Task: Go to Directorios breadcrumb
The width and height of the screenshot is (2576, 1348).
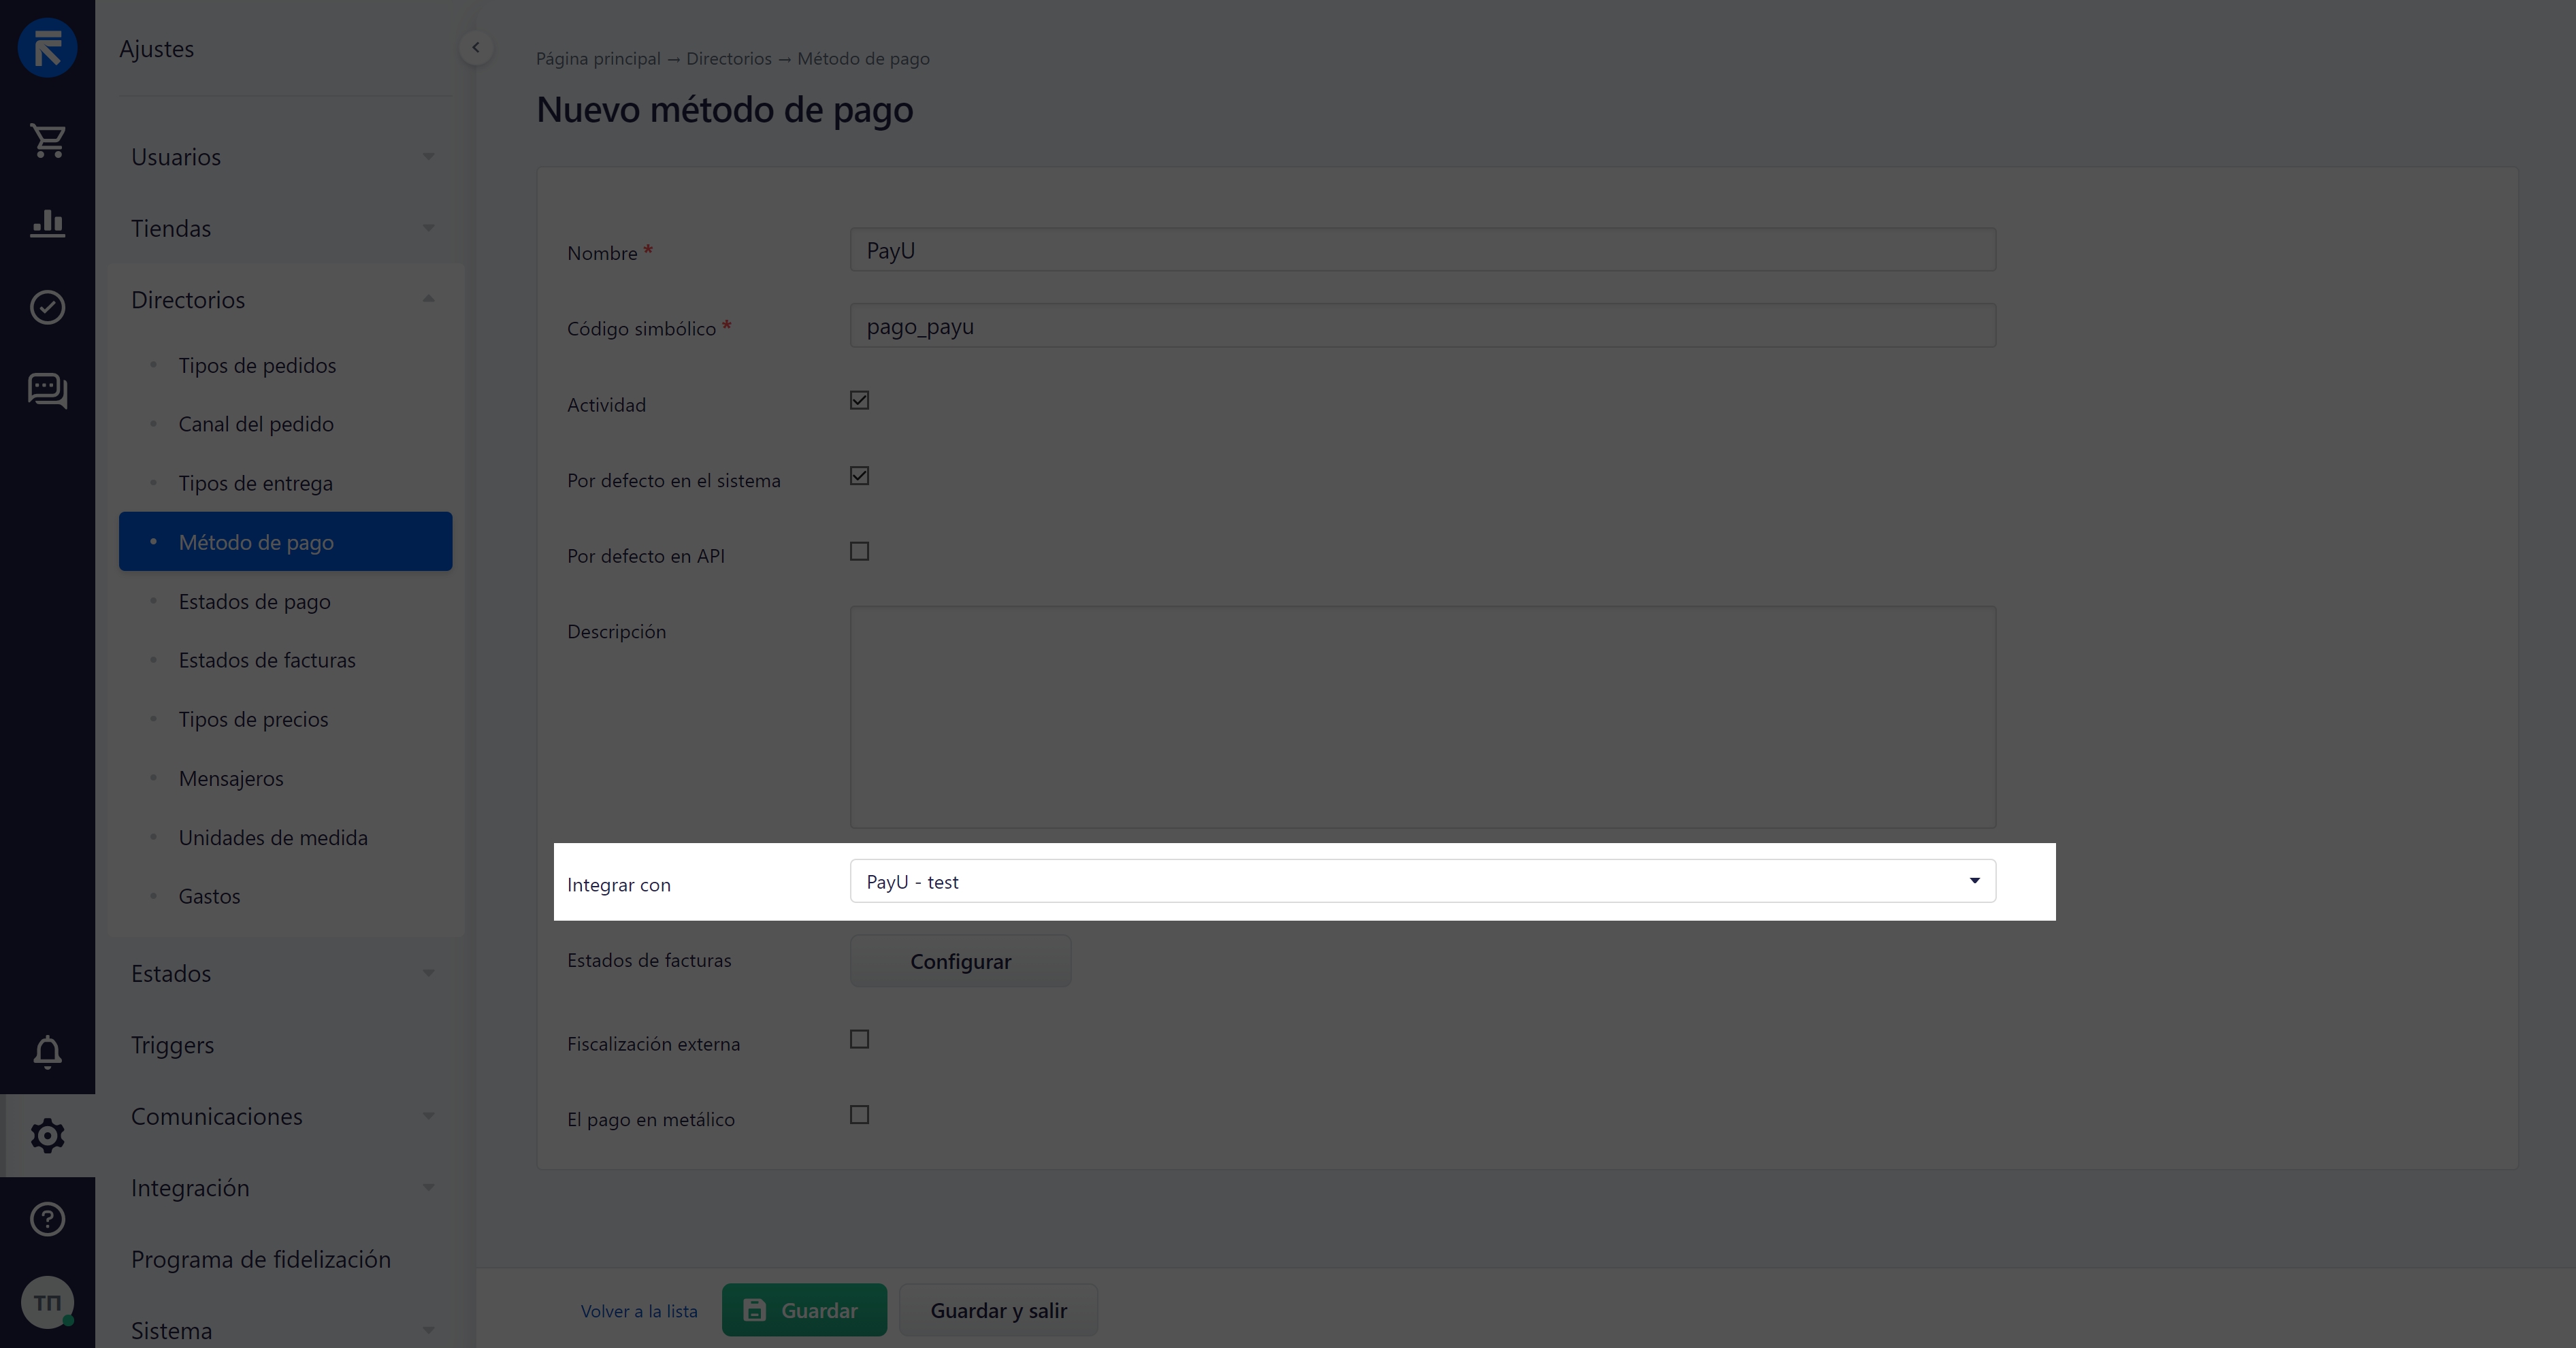Action: [x=729, y=58]
